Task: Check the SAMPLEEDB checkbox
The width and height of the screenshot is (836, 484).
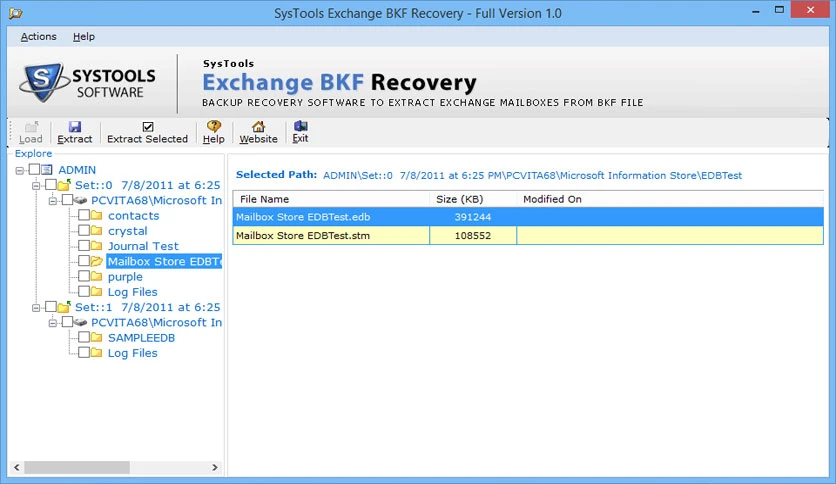Action: point(84,337)
